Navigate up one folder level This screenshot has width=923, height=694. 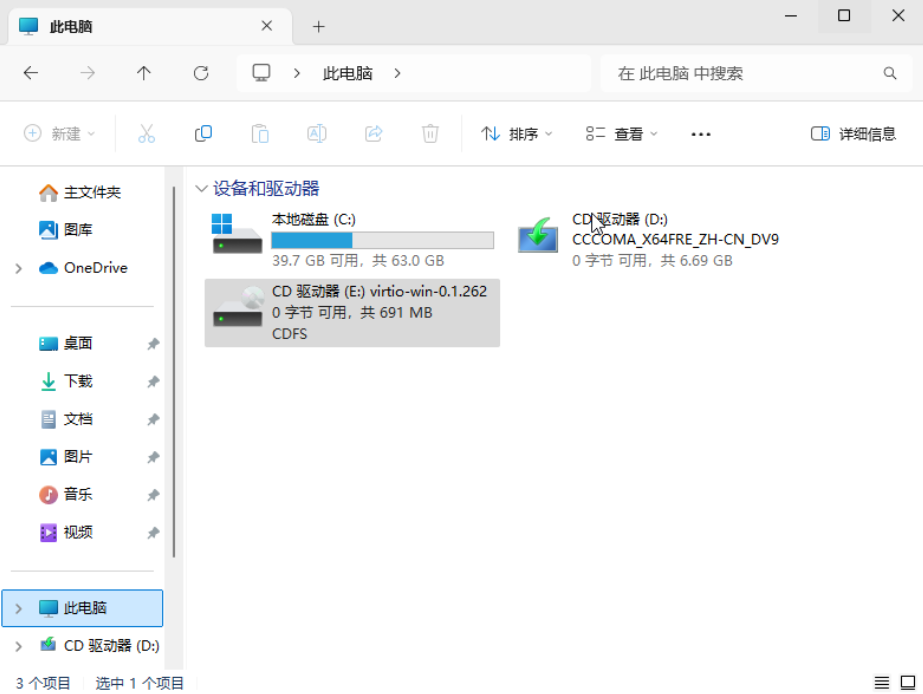click(x=144, y=73)
